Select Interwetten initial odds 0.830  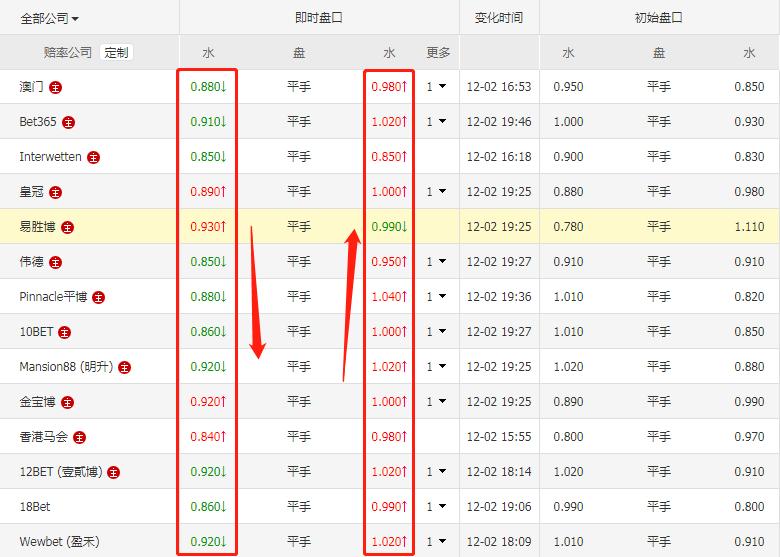point(749,157)
